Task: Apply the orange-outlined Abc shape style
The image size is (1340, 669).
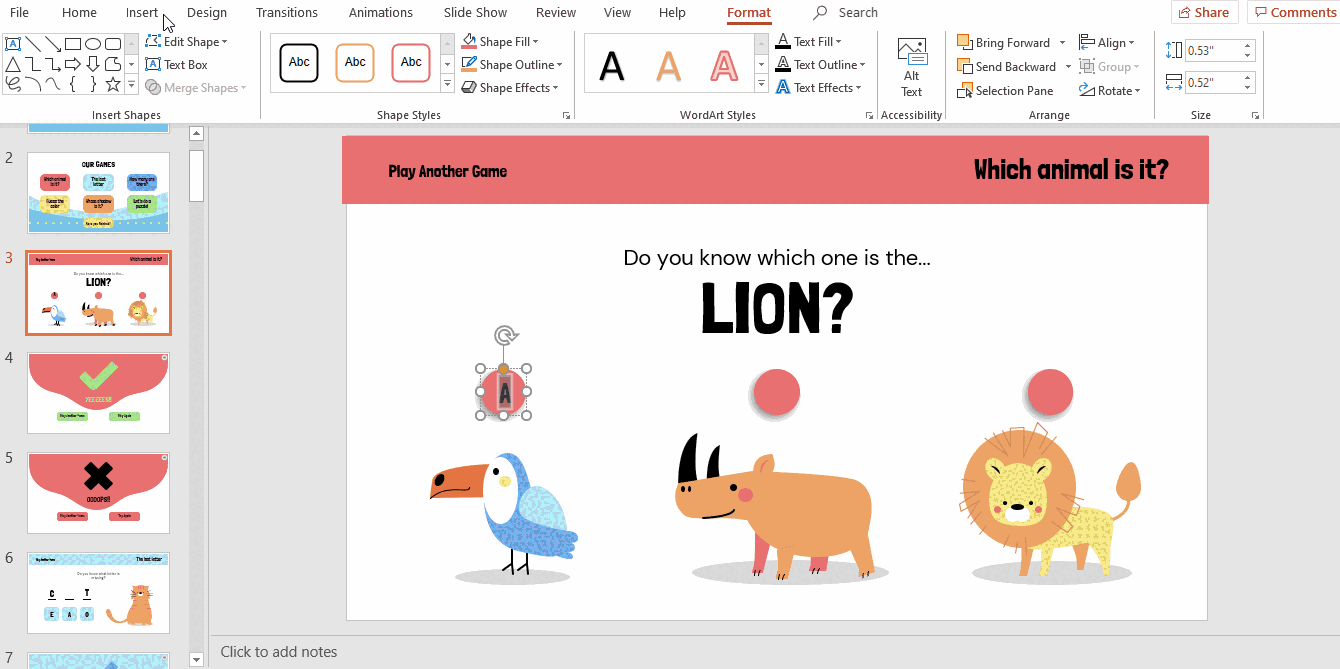Action: (x=355, y=62)
